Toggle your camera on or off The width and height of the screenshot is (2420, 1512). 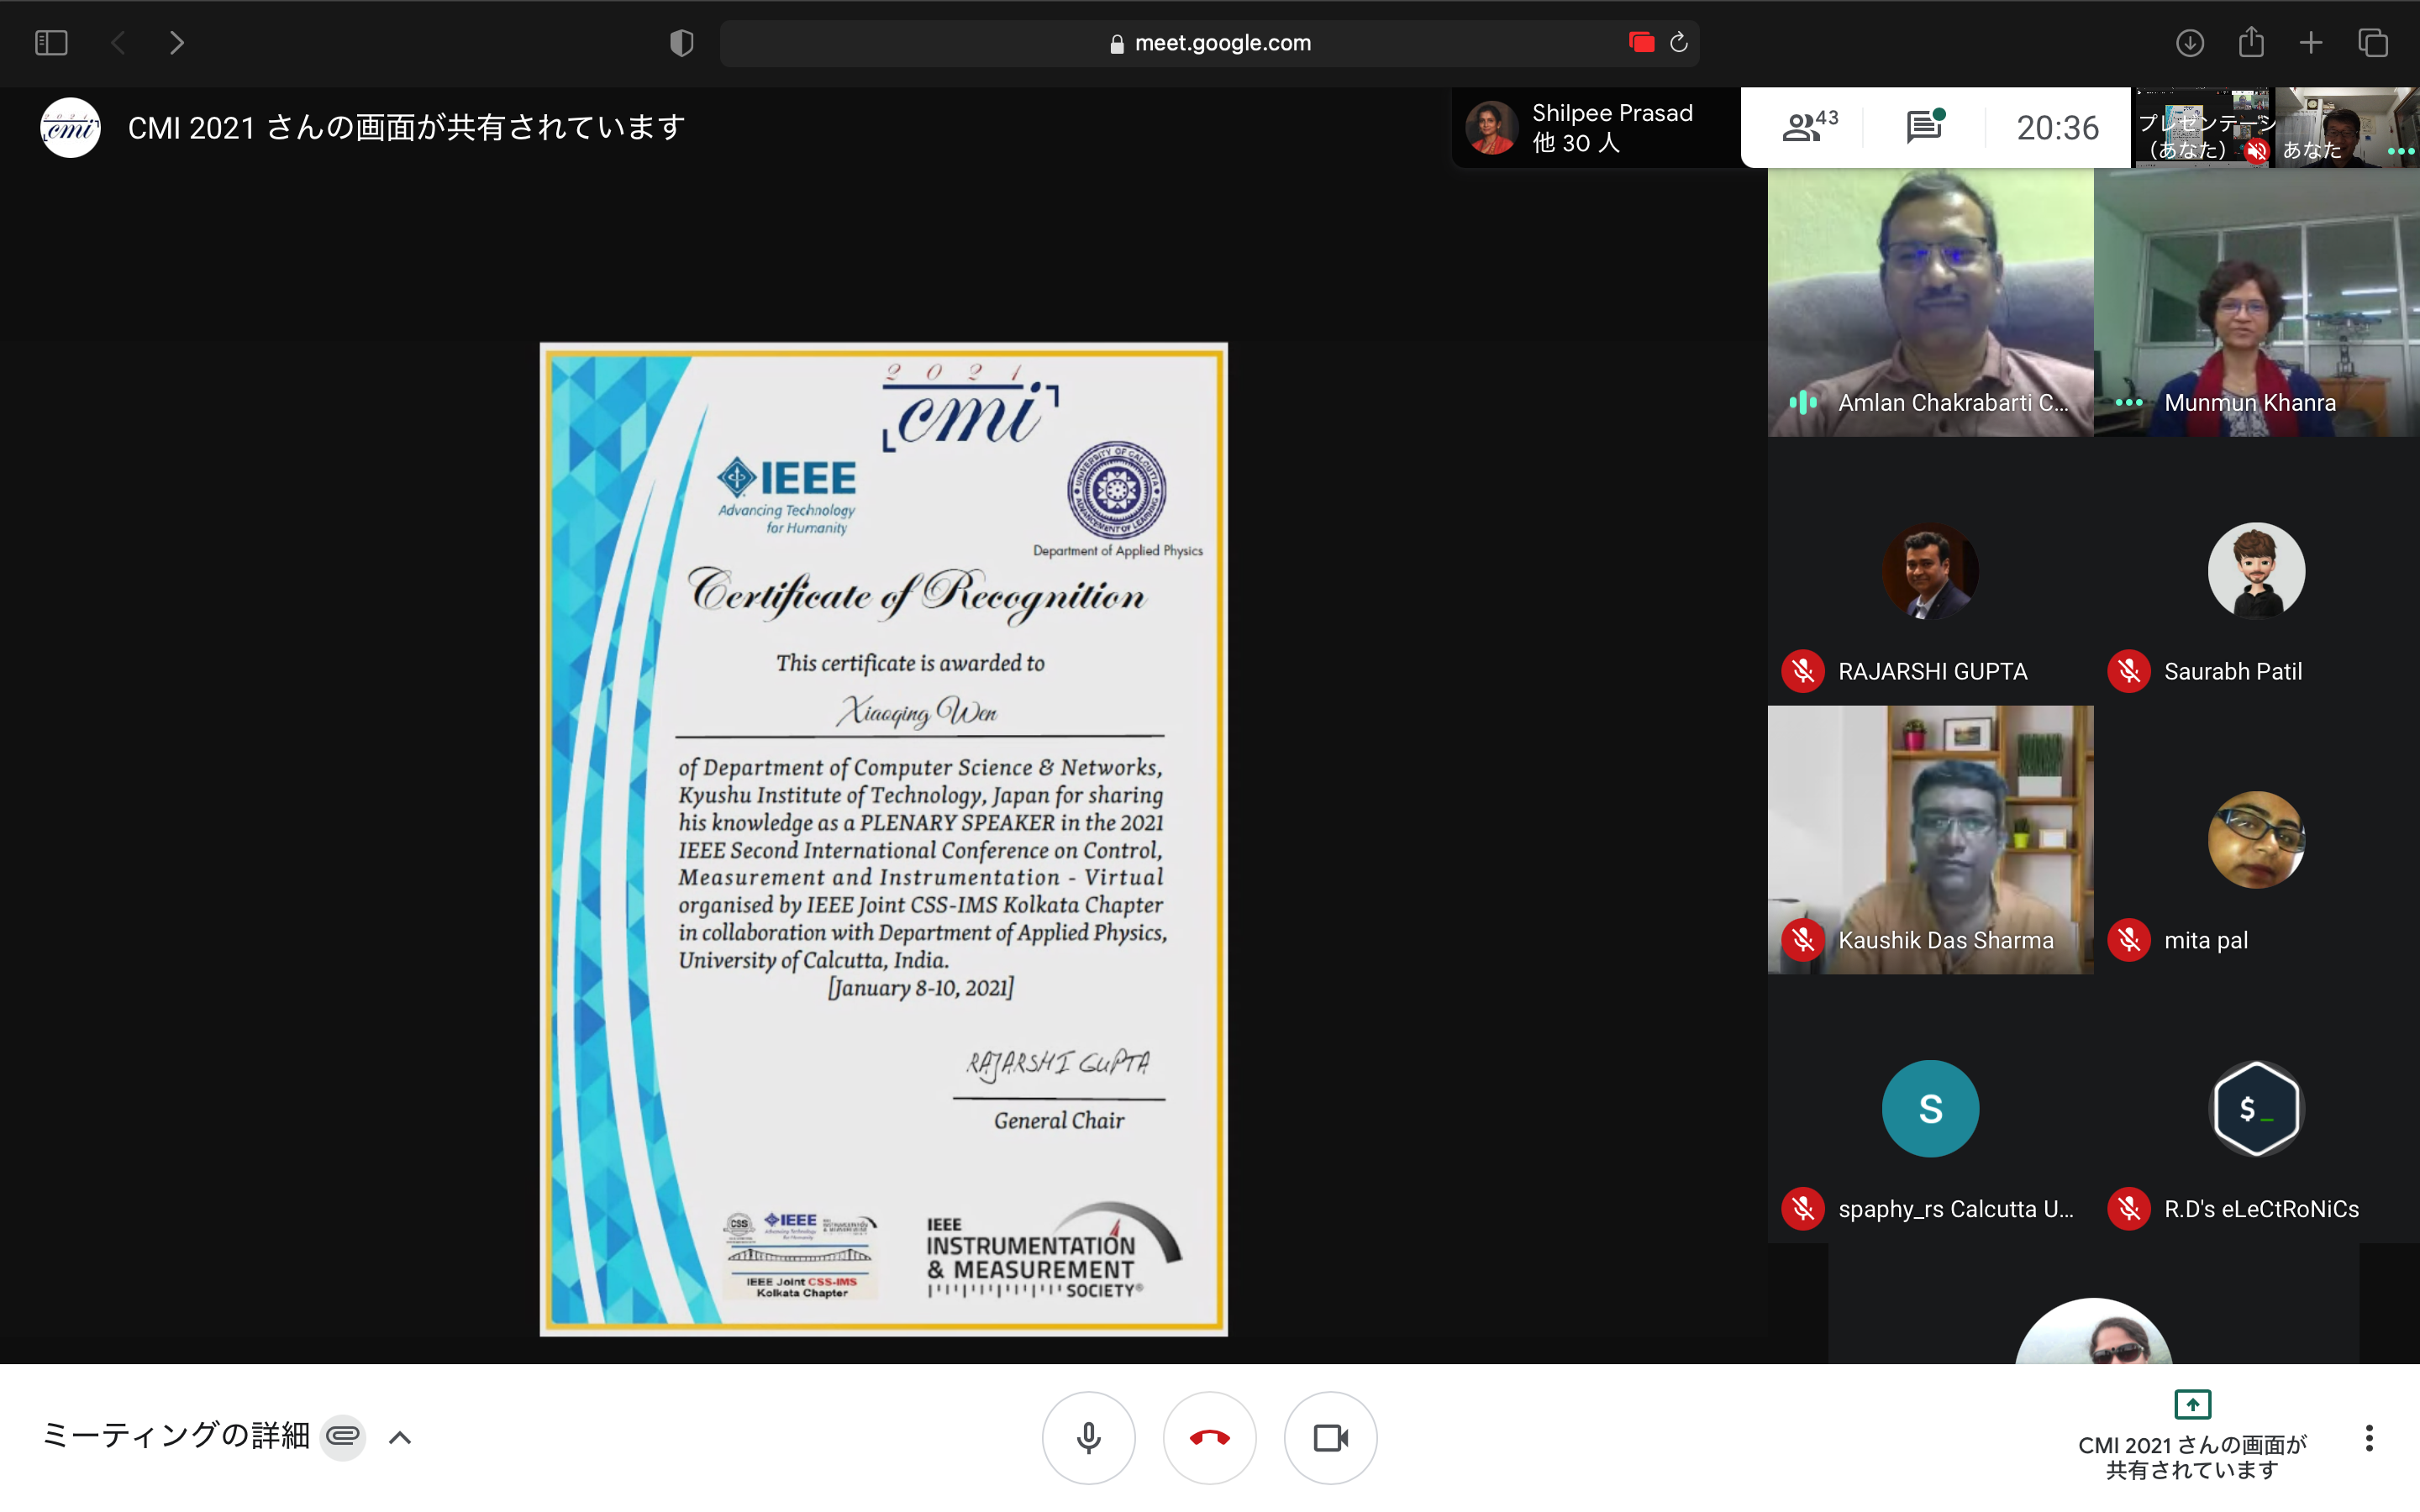[x=1330, y=1438]
